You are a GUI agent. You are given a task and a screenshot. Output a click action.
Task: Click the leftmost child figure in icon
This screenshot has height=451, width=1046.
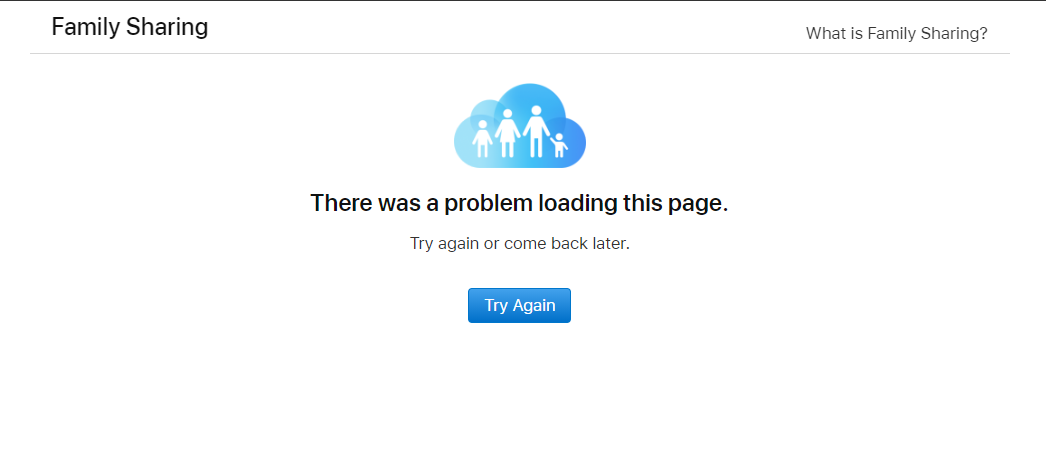pos(482,139)
